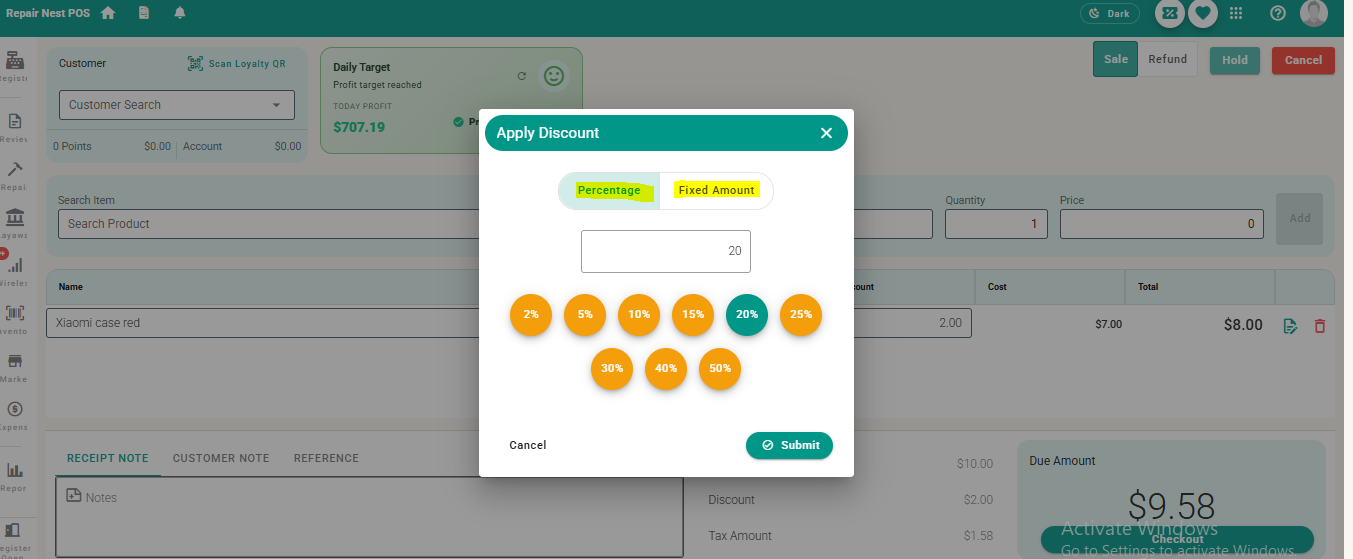Image resolution: width=1353 pixels, height=559 pixels.
Task: Click the Hold button
Action: tap(1235, 60)
